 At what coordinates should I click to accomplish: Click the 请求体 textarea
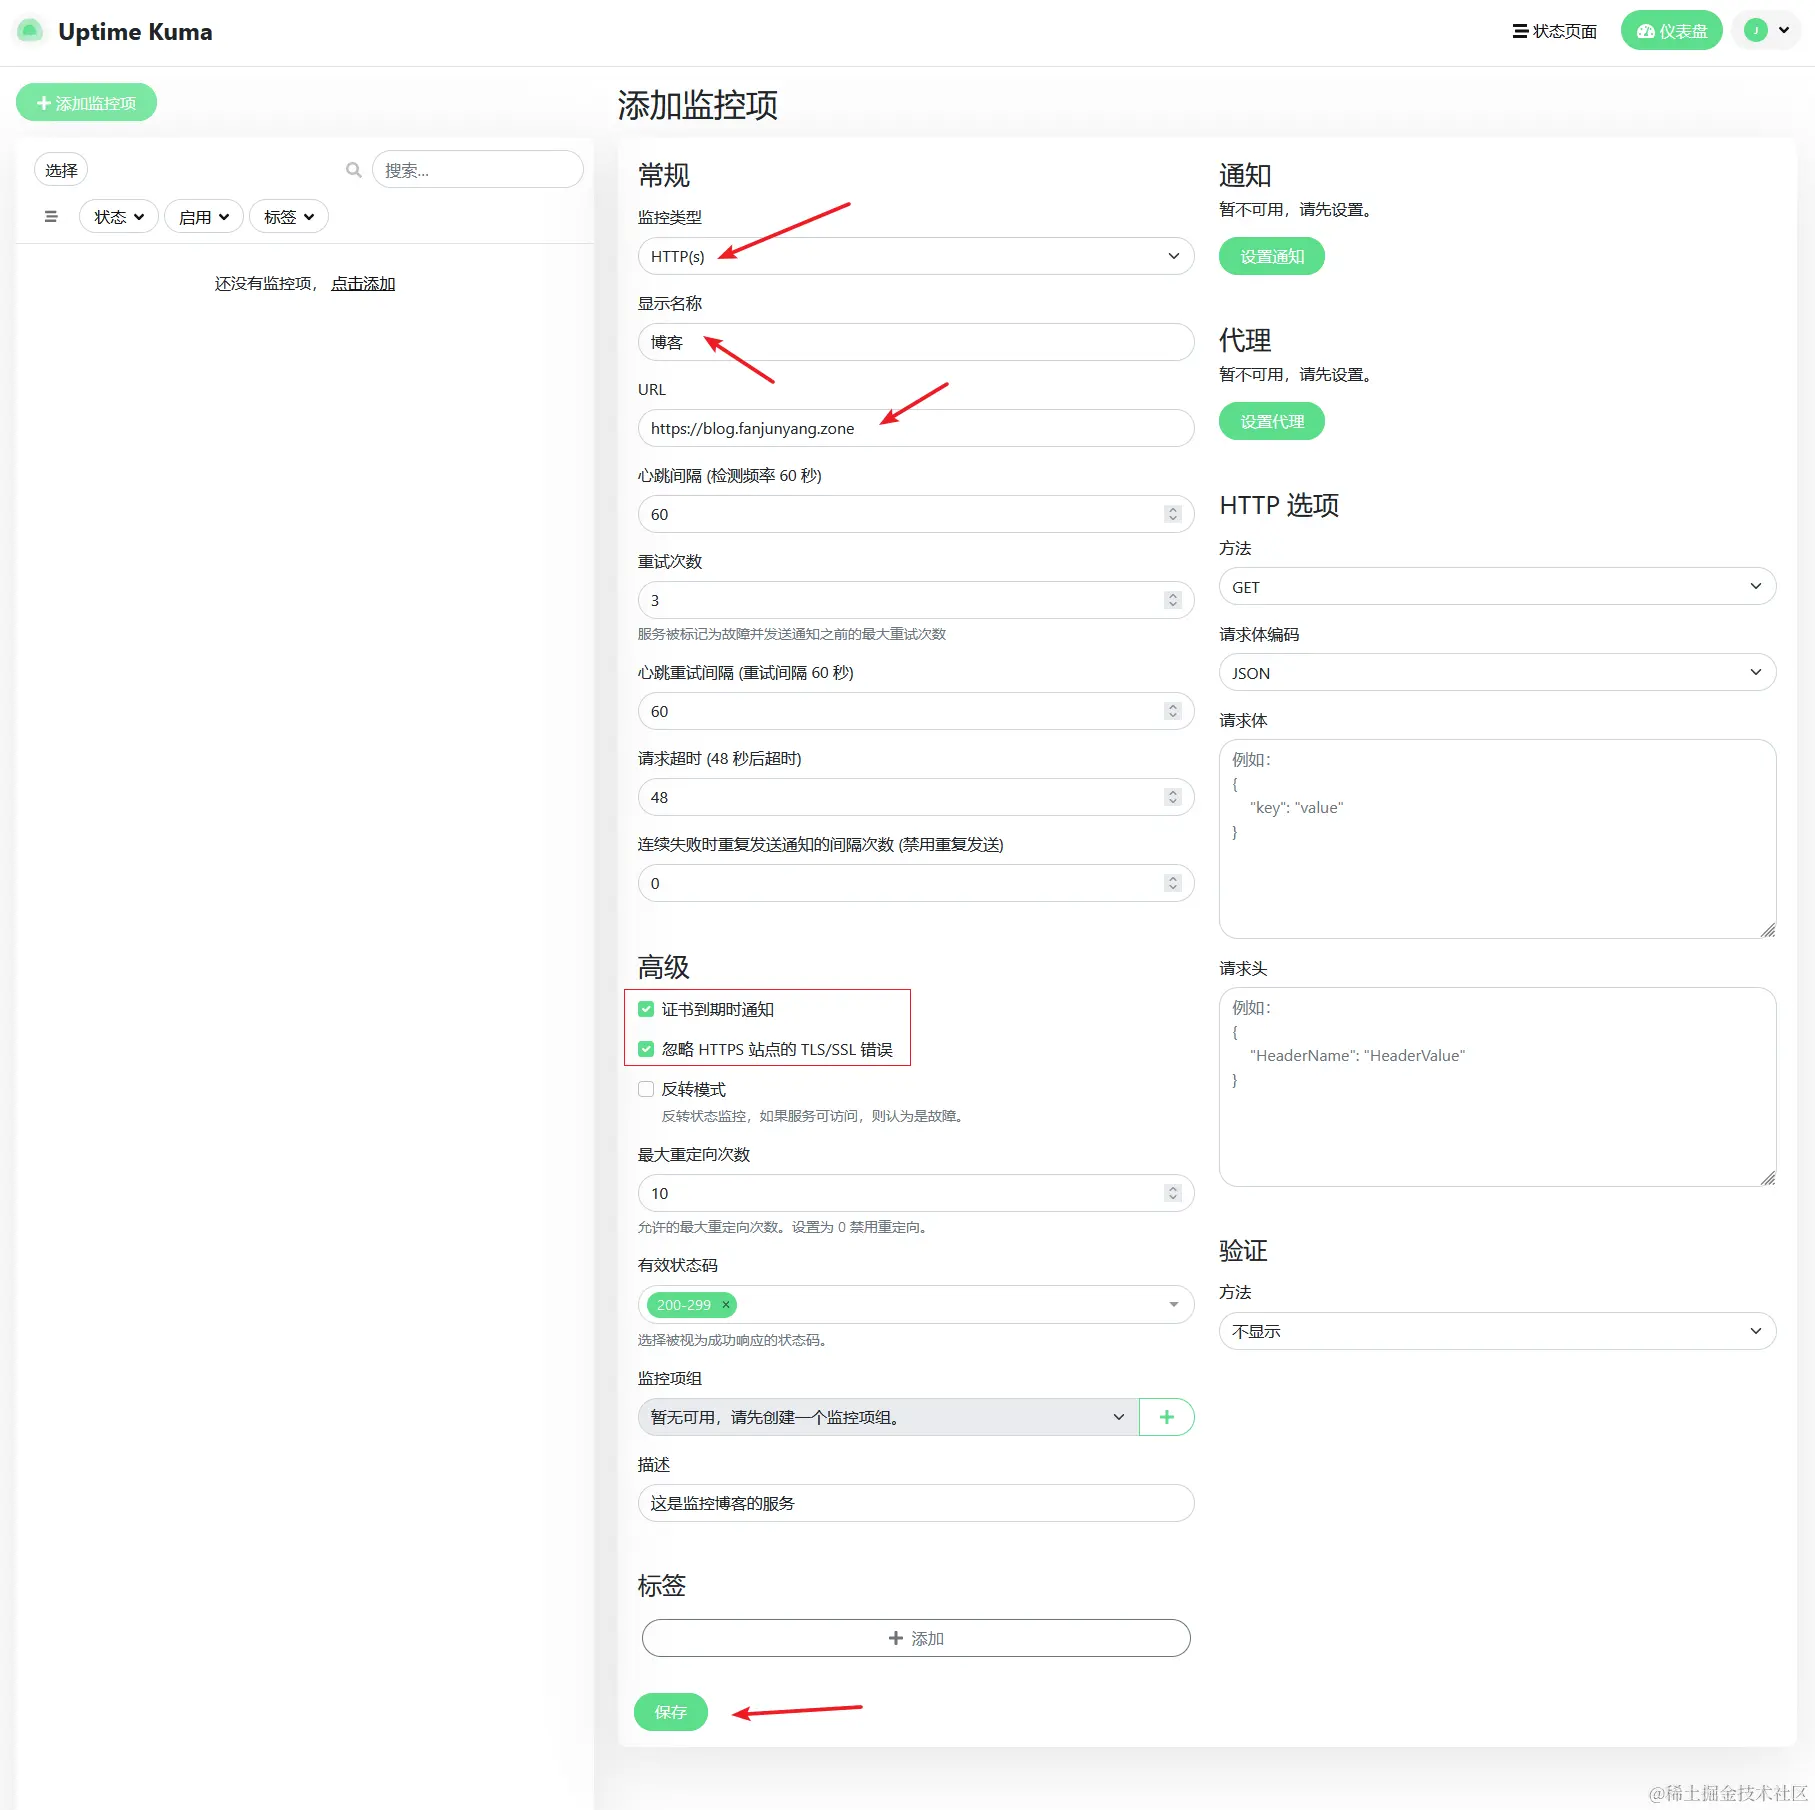(x=1497, y=839)
